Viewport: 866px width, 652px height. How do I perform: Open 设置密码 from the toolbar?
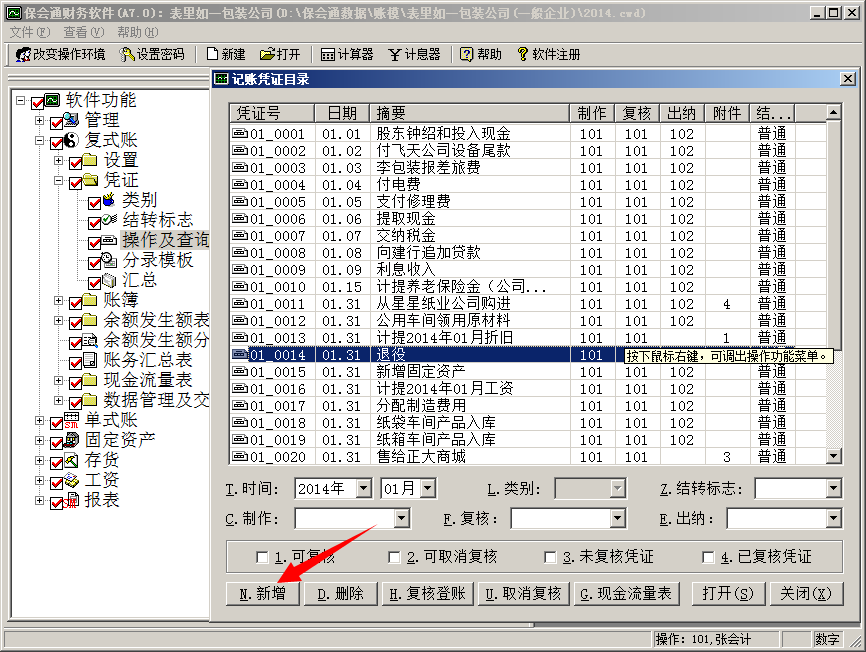click(127, 54)
